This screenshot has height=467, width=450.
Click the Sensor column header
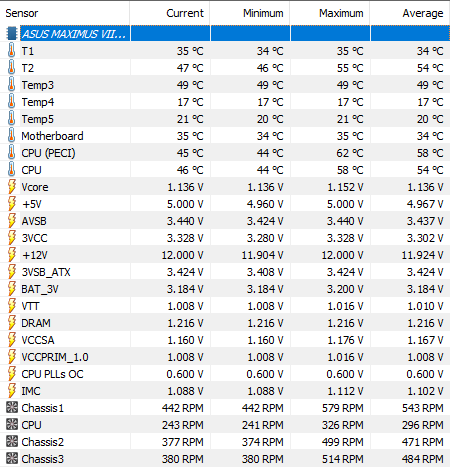click(65, 13)
